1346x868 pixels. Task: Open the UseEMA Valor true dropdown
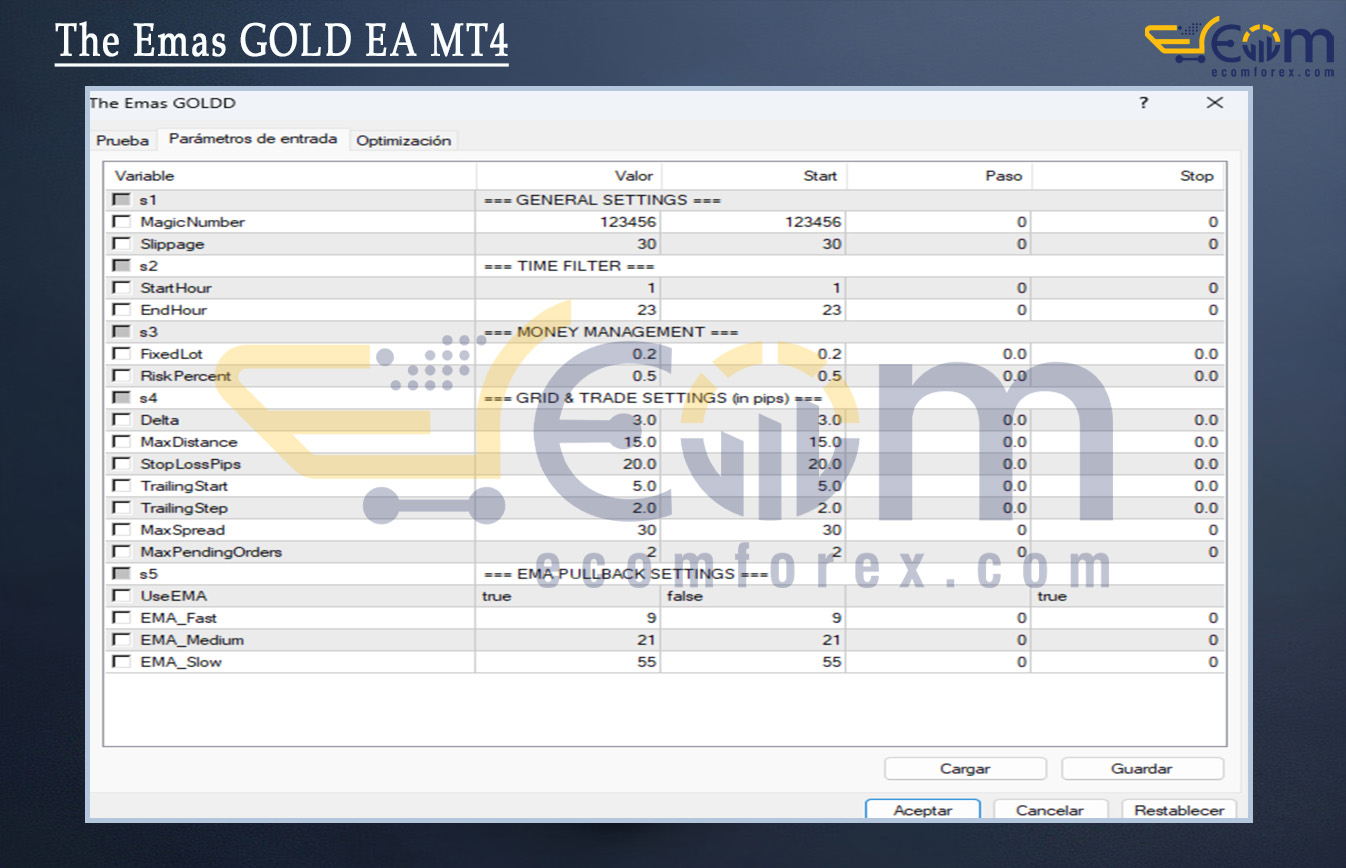tap(567, 596)
